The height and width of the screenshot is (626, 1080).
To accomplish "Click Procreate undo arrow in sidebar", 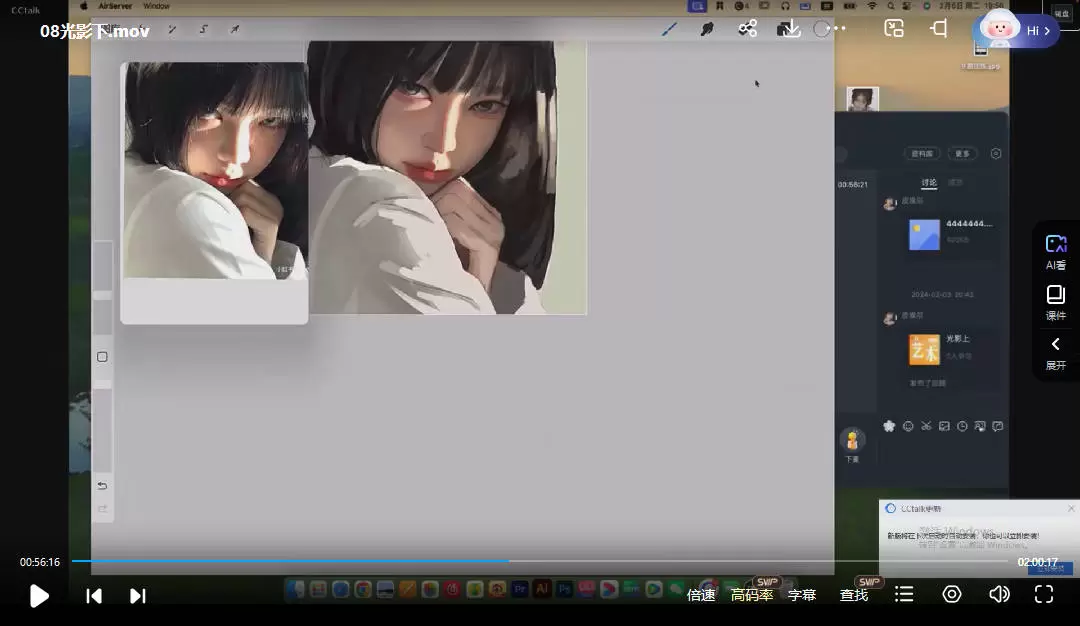I will pos(102,486).
